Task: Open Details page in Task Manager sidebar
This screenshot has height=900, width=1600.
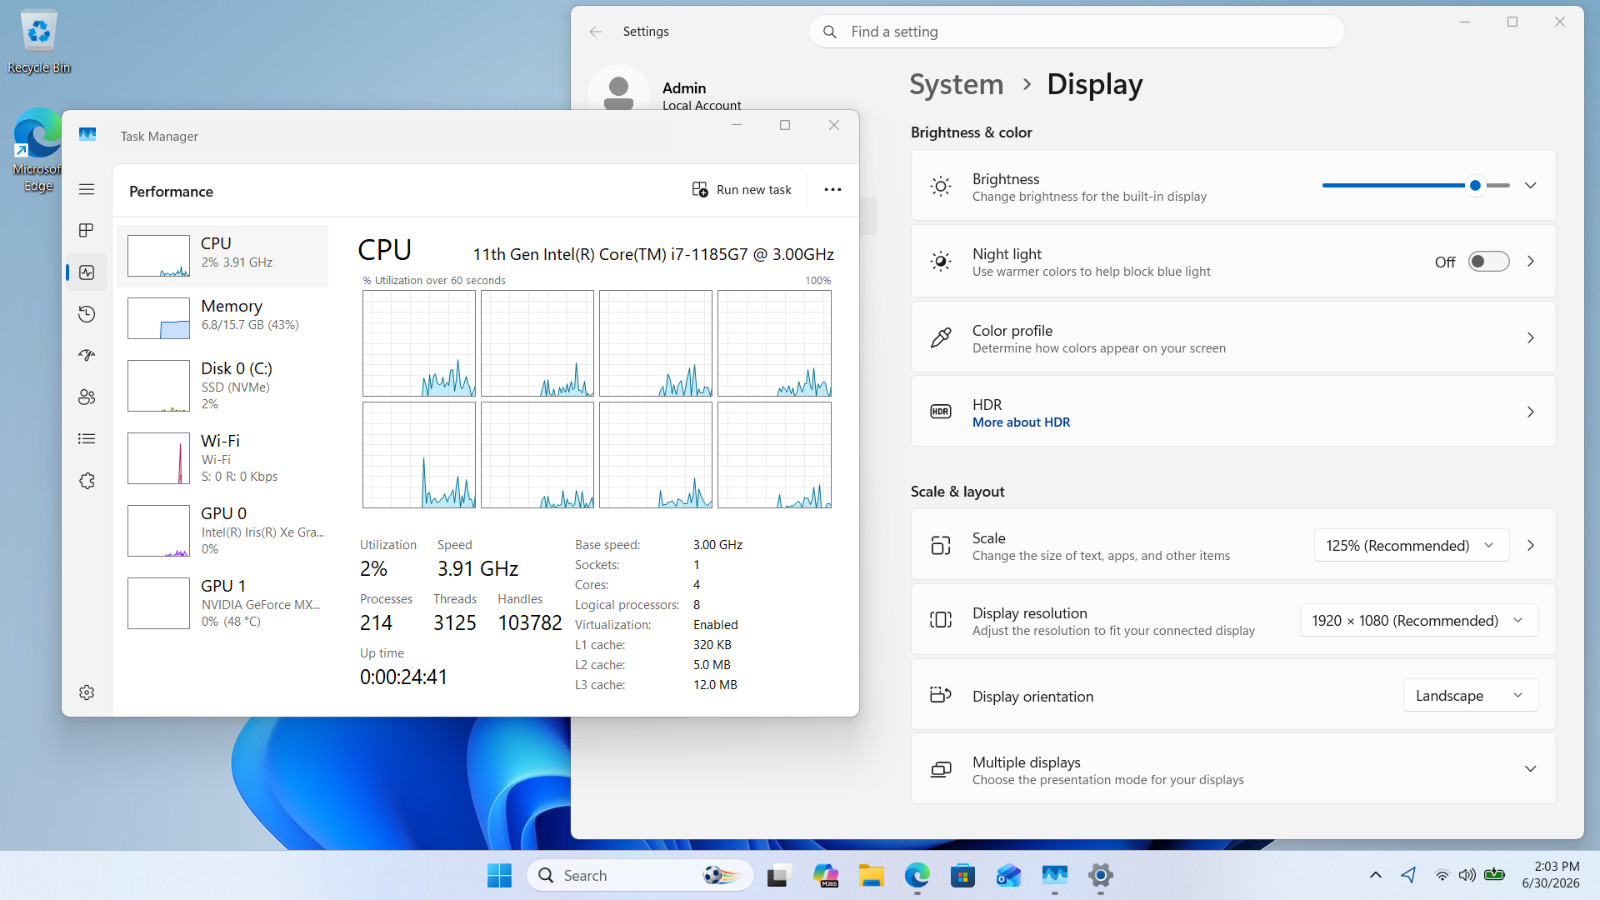Action: click(87, 438)
